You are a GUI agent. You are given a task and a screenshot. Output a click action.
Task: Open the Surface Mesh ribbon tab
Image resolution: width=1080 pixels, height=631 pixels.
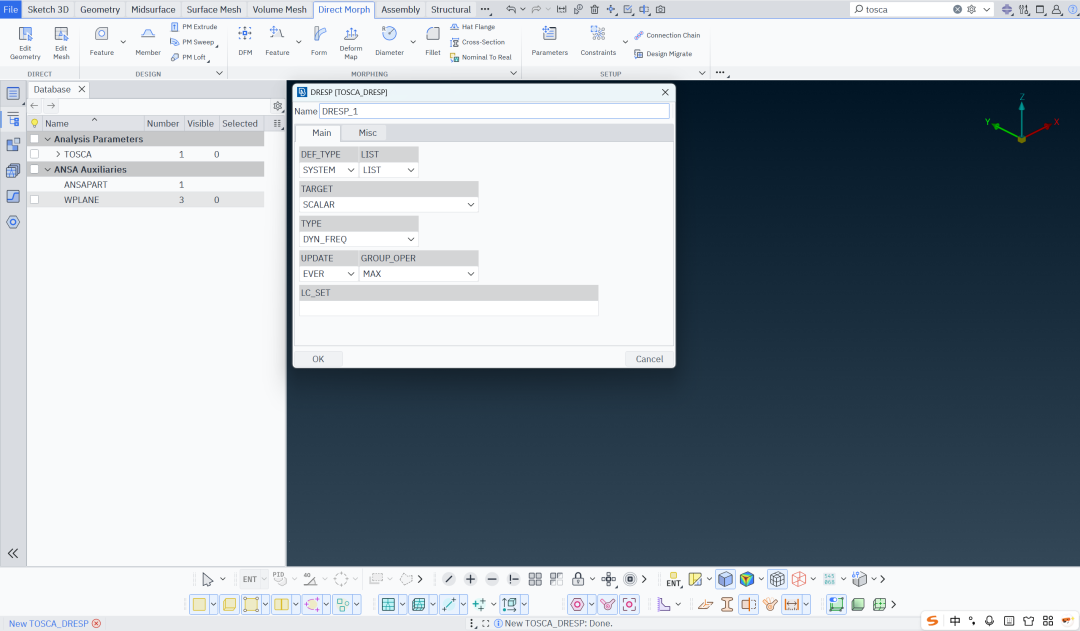(x=214, y=10)
